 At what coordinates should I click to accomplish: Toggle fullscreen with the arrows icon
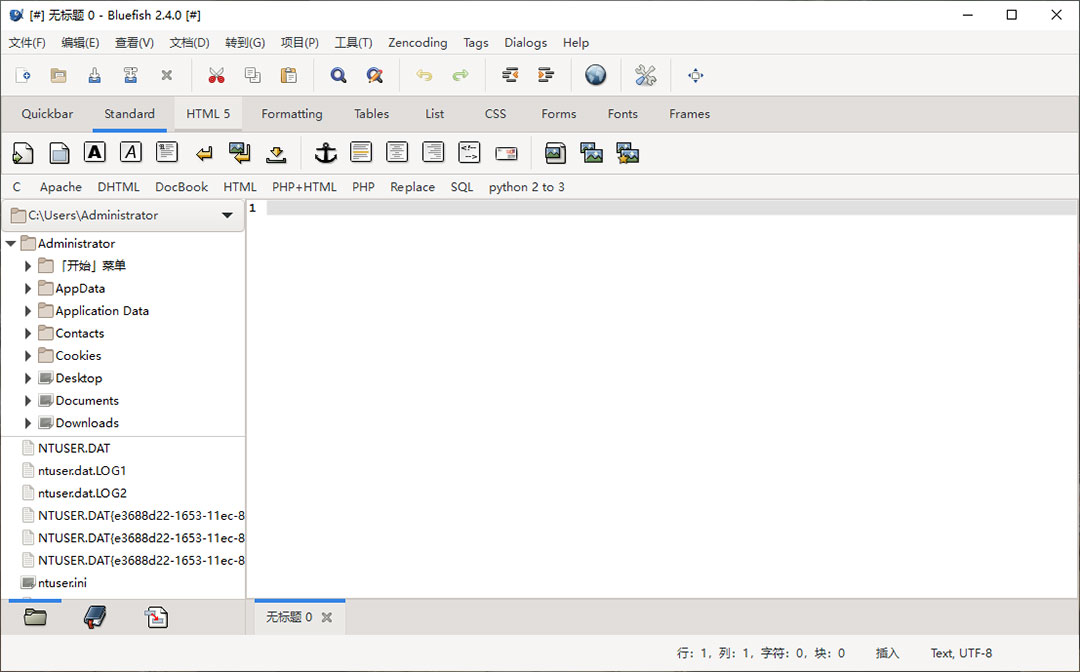point(696,76)
